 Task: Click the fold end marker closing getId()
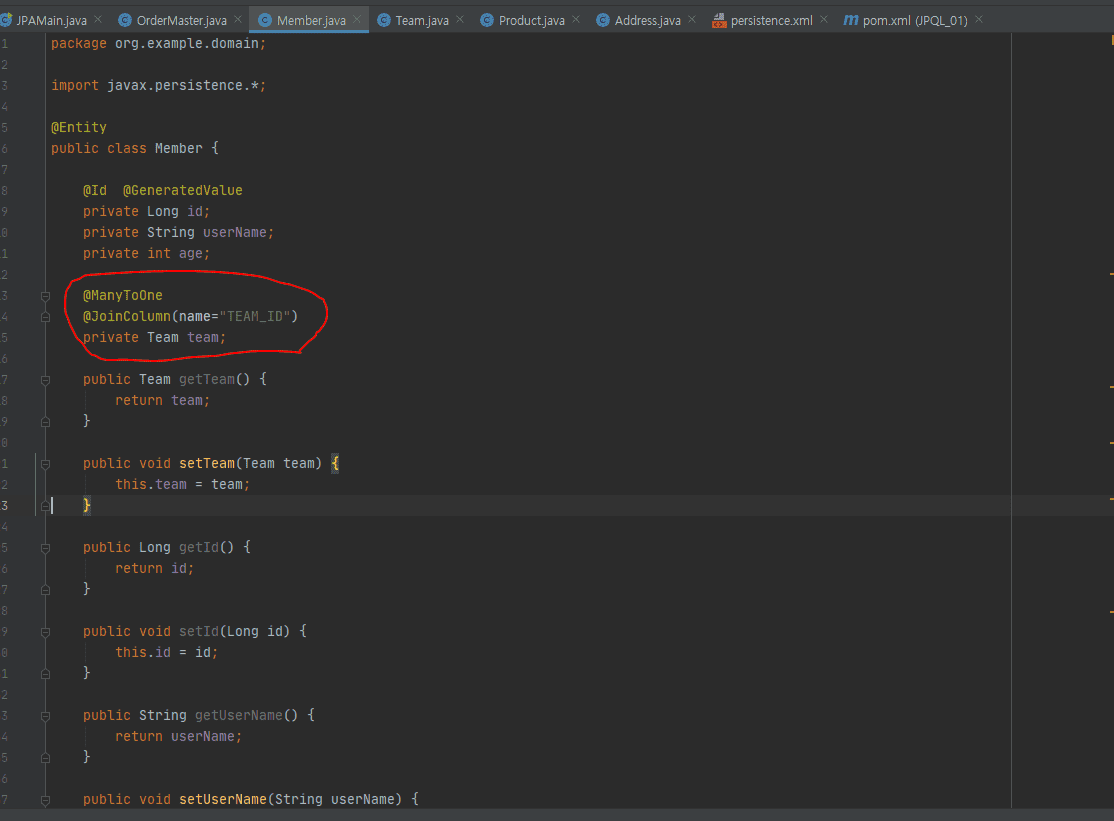(45, 589)
